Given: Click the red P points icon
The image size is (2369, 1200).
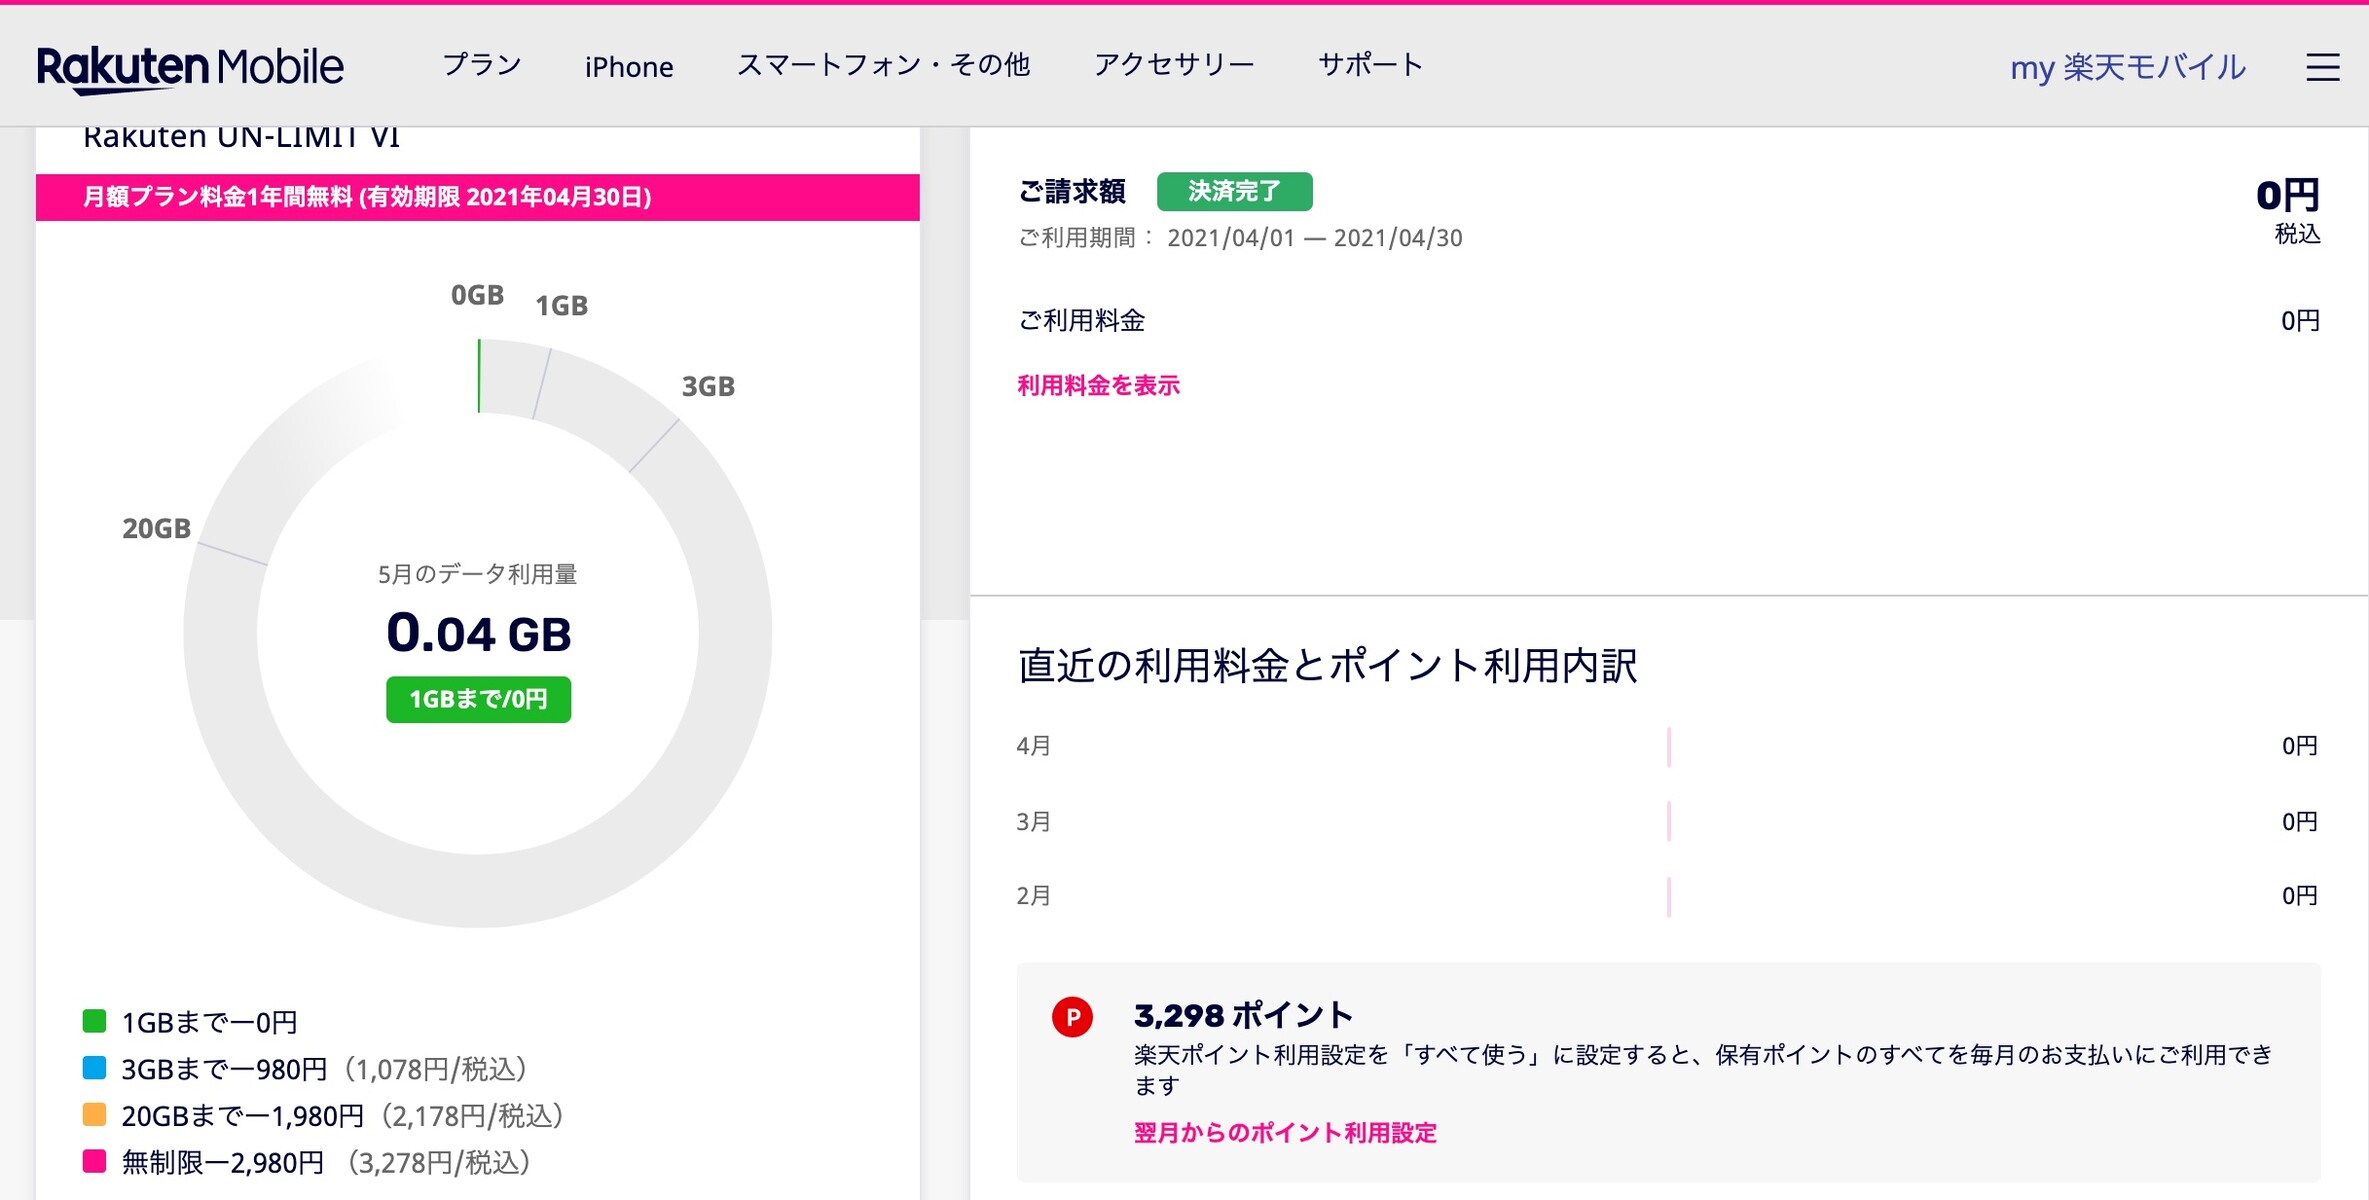Looking at the screenshot, I should [1071, 1017].
